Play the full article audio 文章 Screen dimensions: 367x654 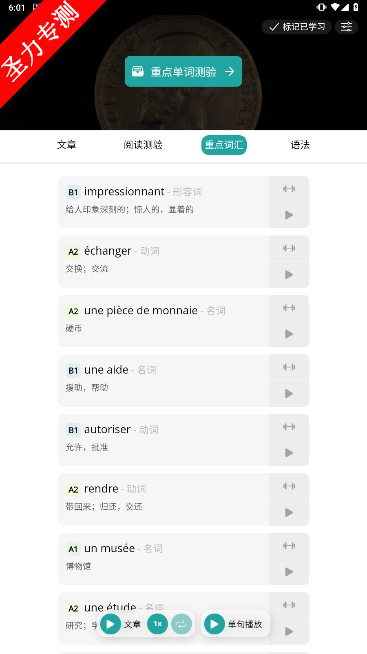(121, 624)
